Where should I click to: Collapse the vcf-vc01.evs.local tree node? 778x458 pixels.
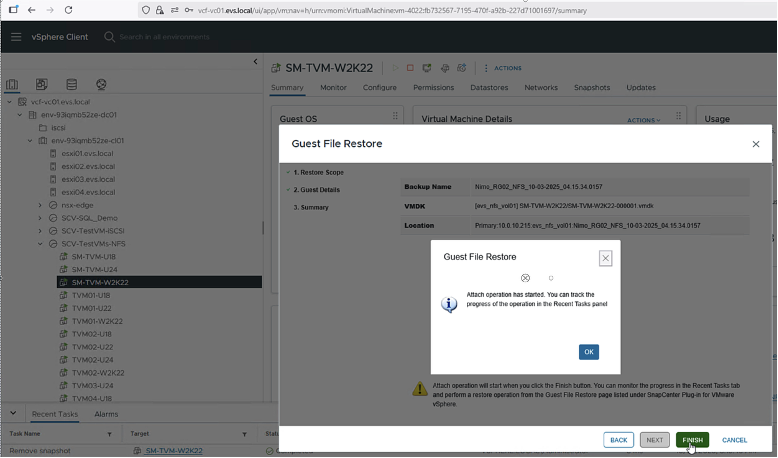click(x=9, y=102)
